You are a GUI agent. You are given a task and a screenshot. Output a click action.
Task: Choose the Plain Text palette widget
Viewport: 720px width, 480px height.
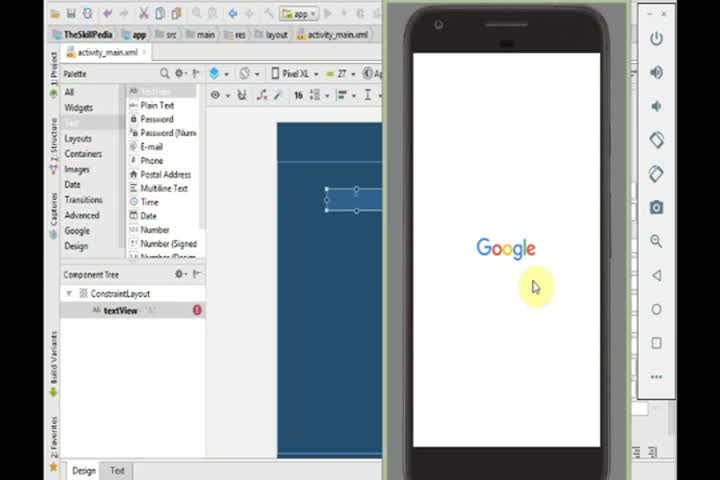157,105
